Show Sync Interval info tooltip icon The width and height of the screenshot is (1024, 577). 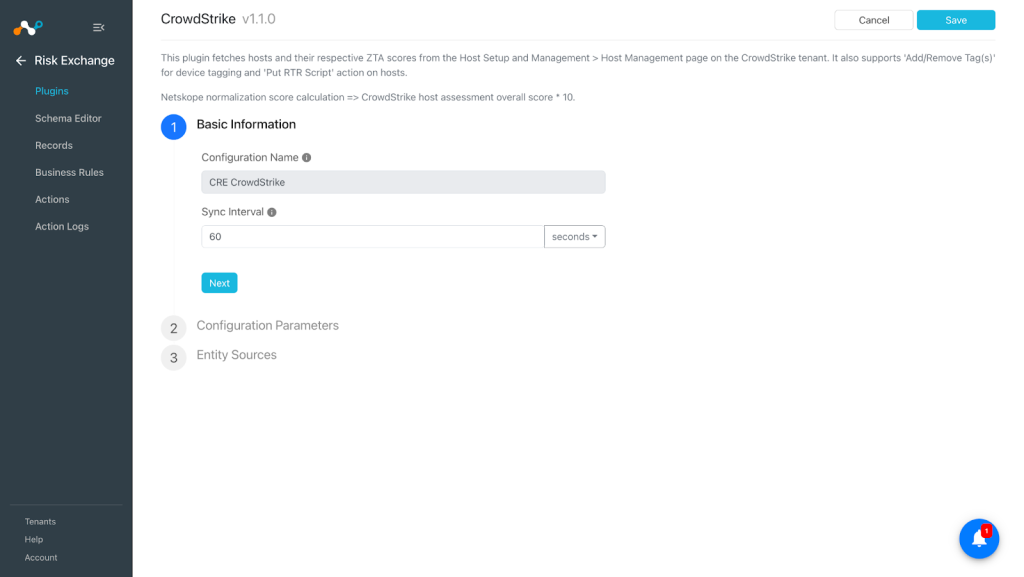pos(272,212)
